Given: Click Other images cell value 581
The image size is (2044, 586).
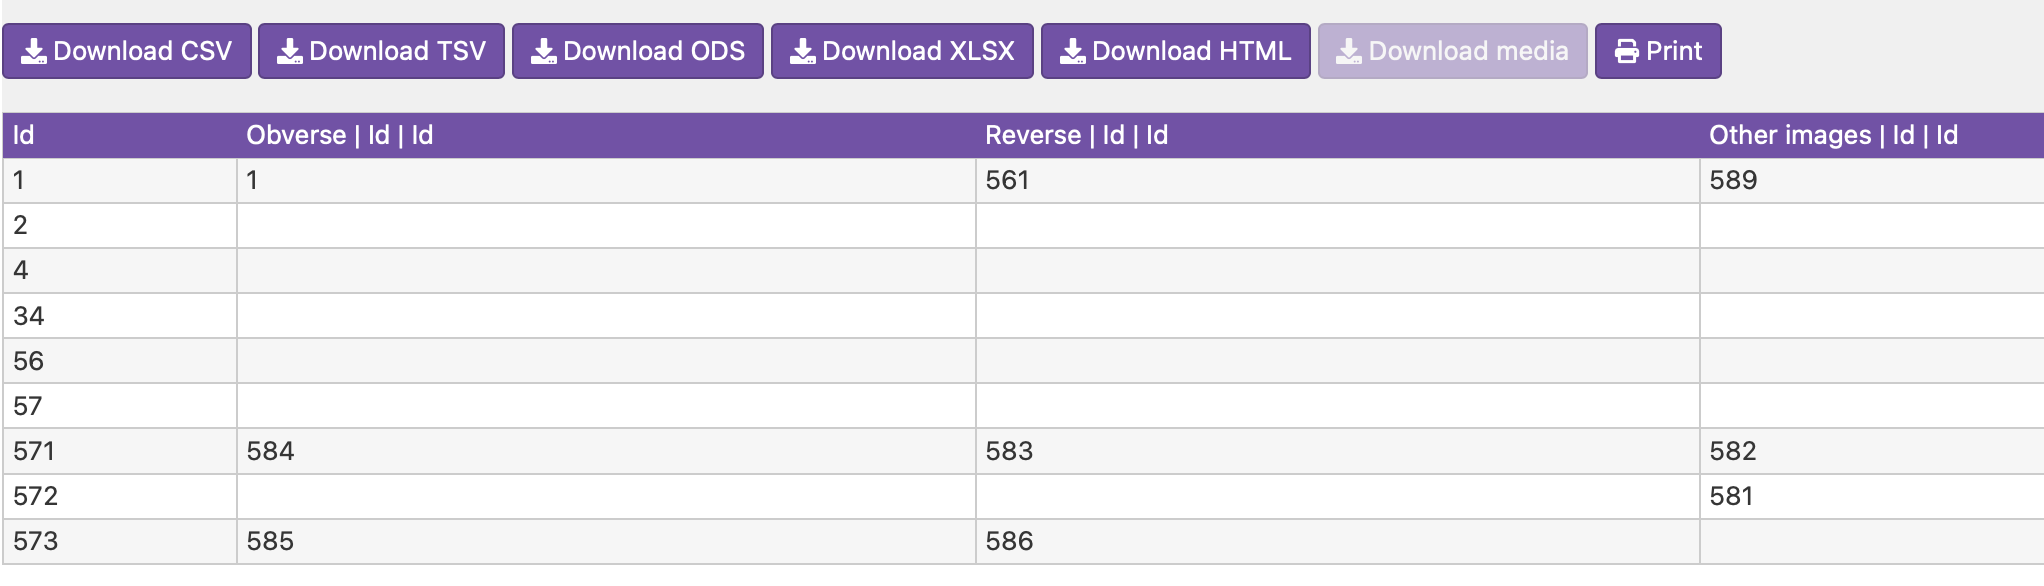Looking at the screenshot, I should click(x=1731, y=496).
